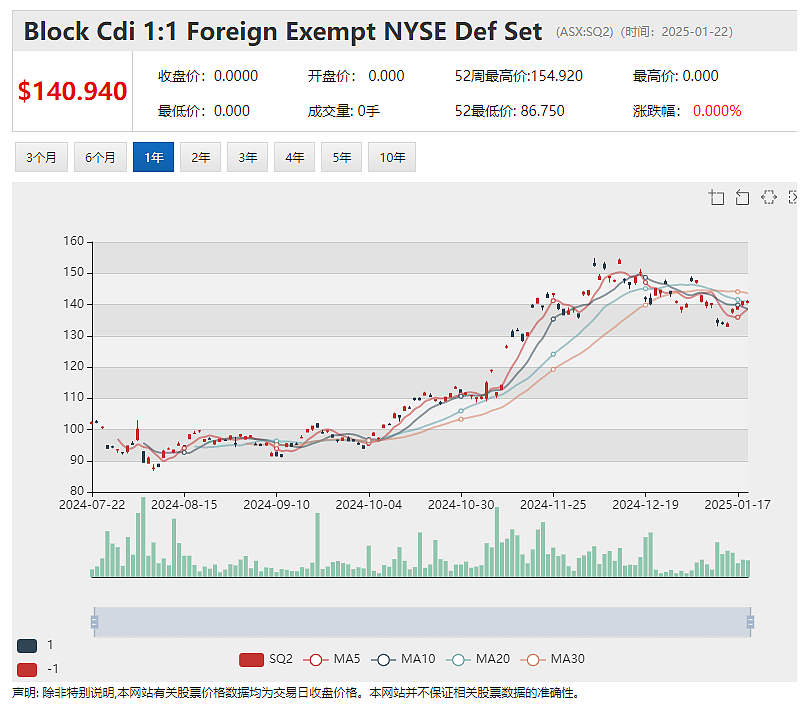Image resolution: width=807 pixels, height=709 pixels.
Task: Select the horizontal brush selection icon
Action: coord(768,198)
